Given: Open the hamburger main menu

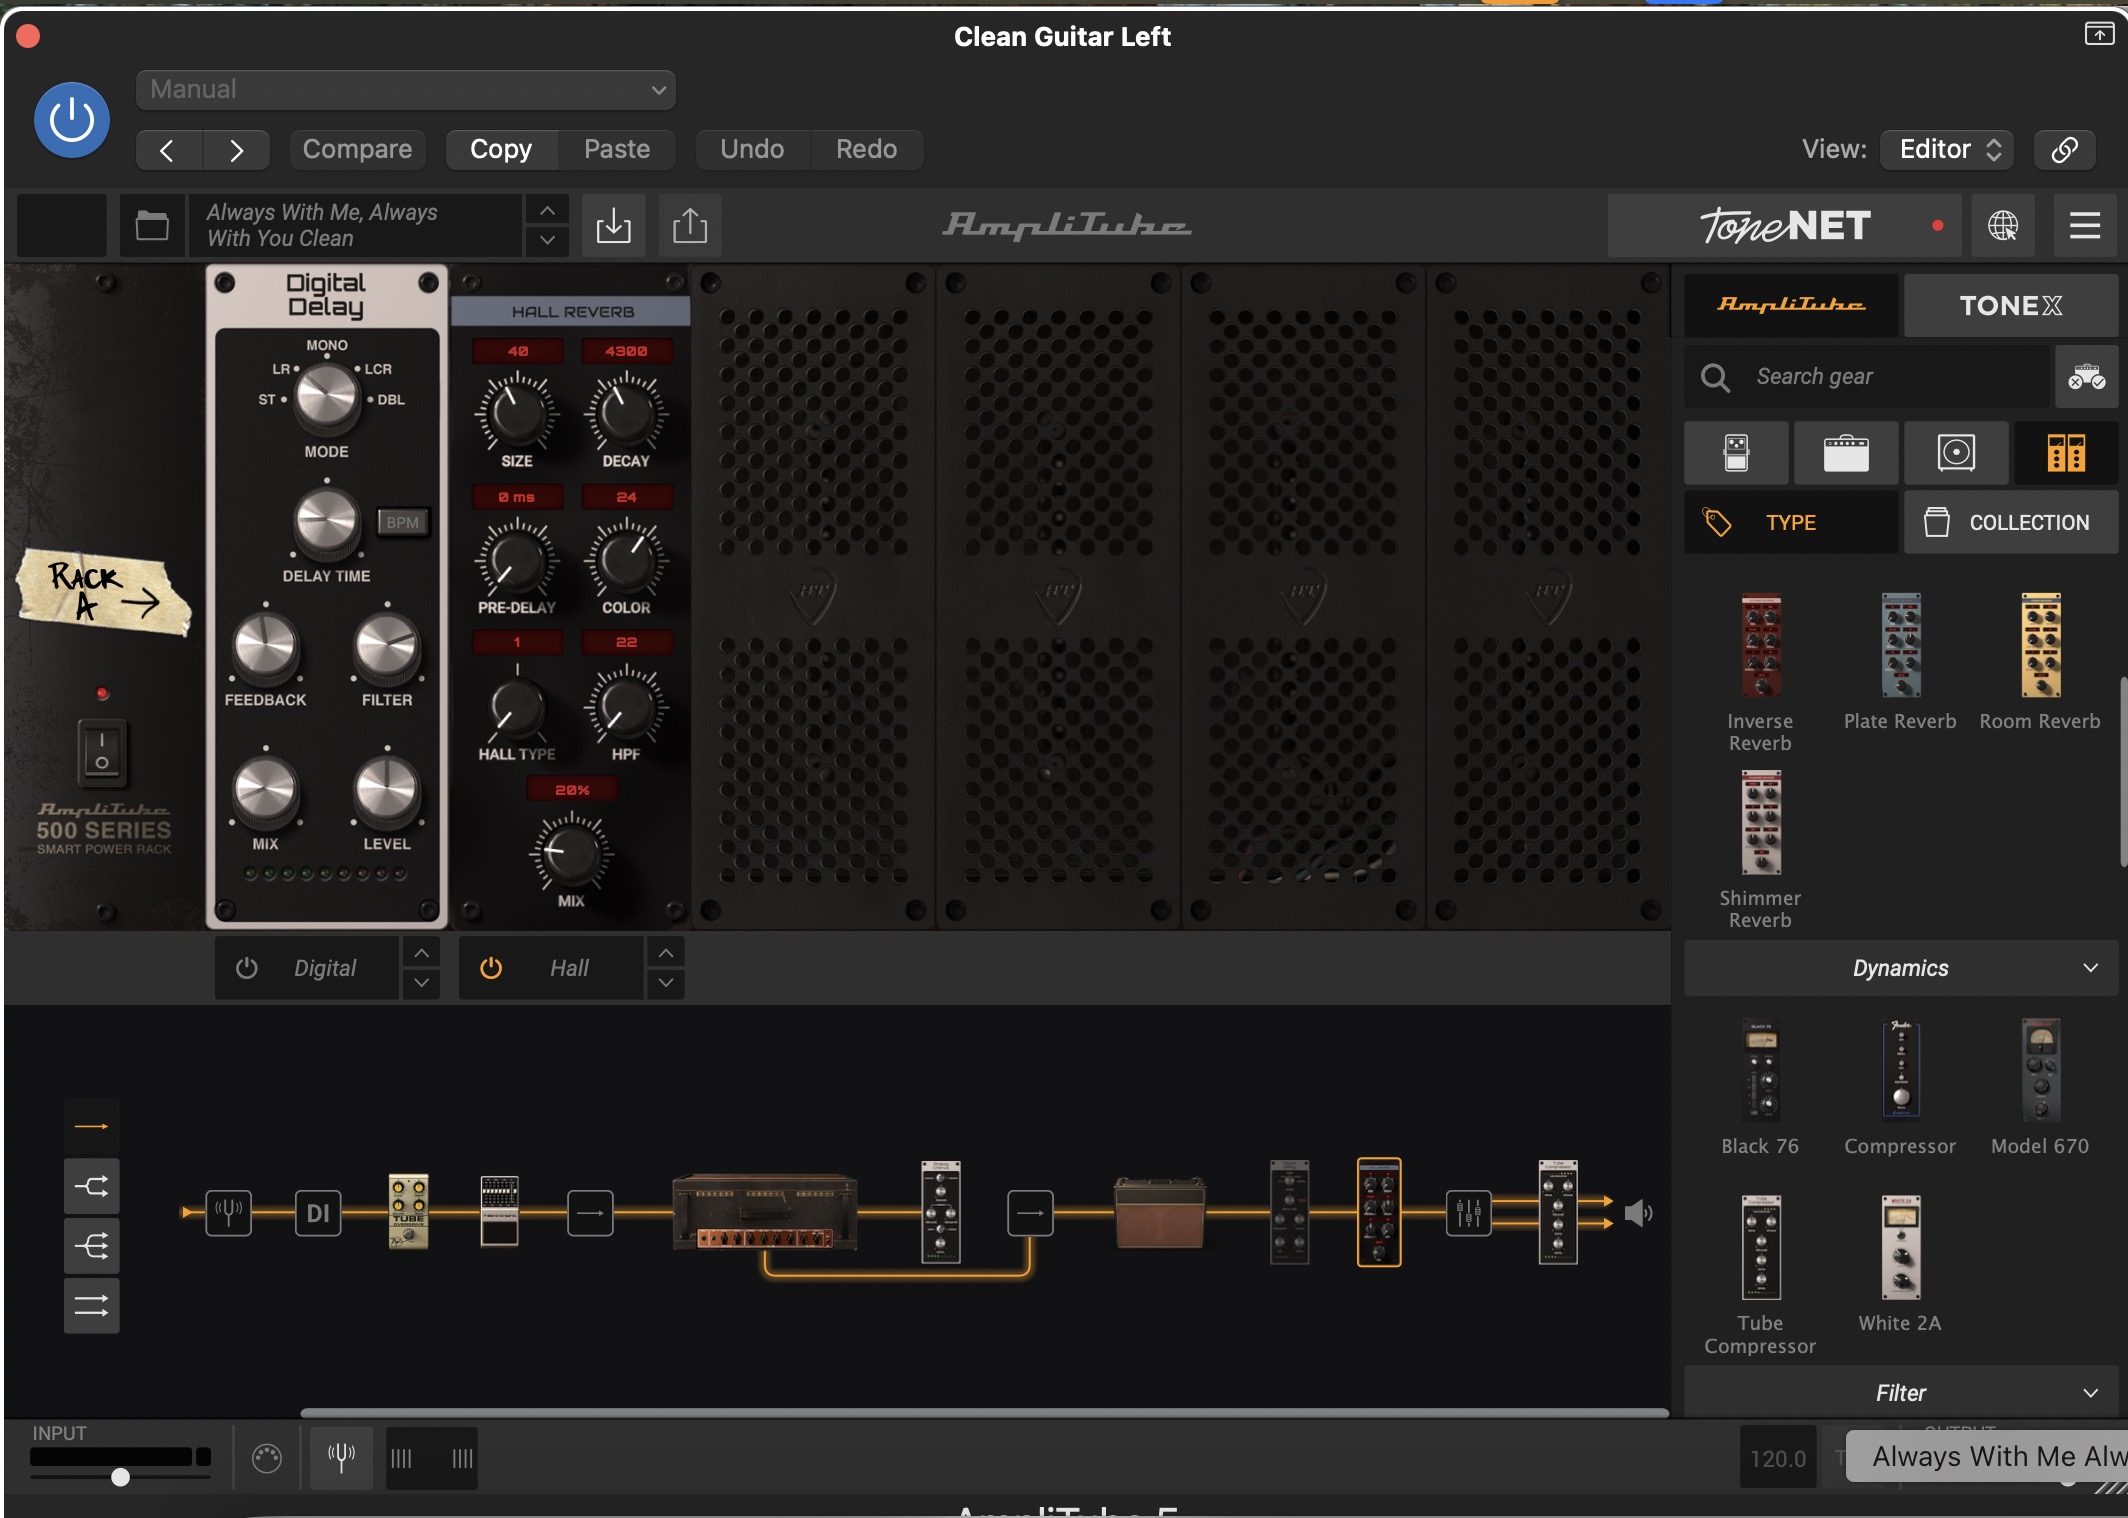Looking at the screenshot, I should [2085, 225].
